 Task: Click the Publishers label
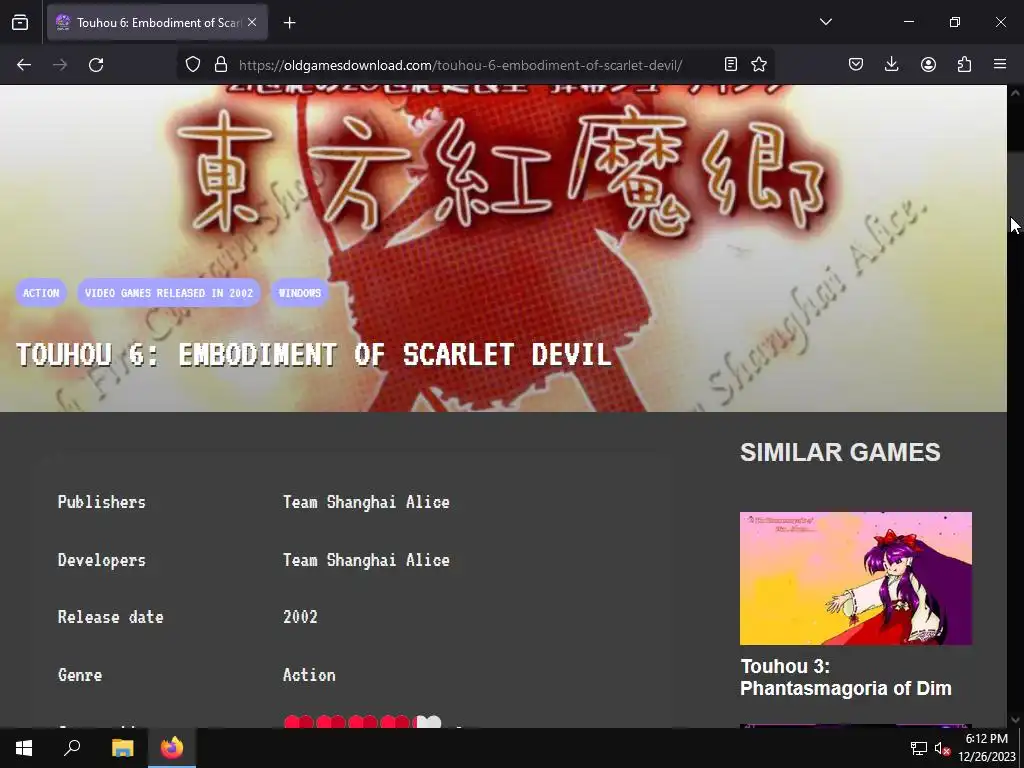[102, 502]
